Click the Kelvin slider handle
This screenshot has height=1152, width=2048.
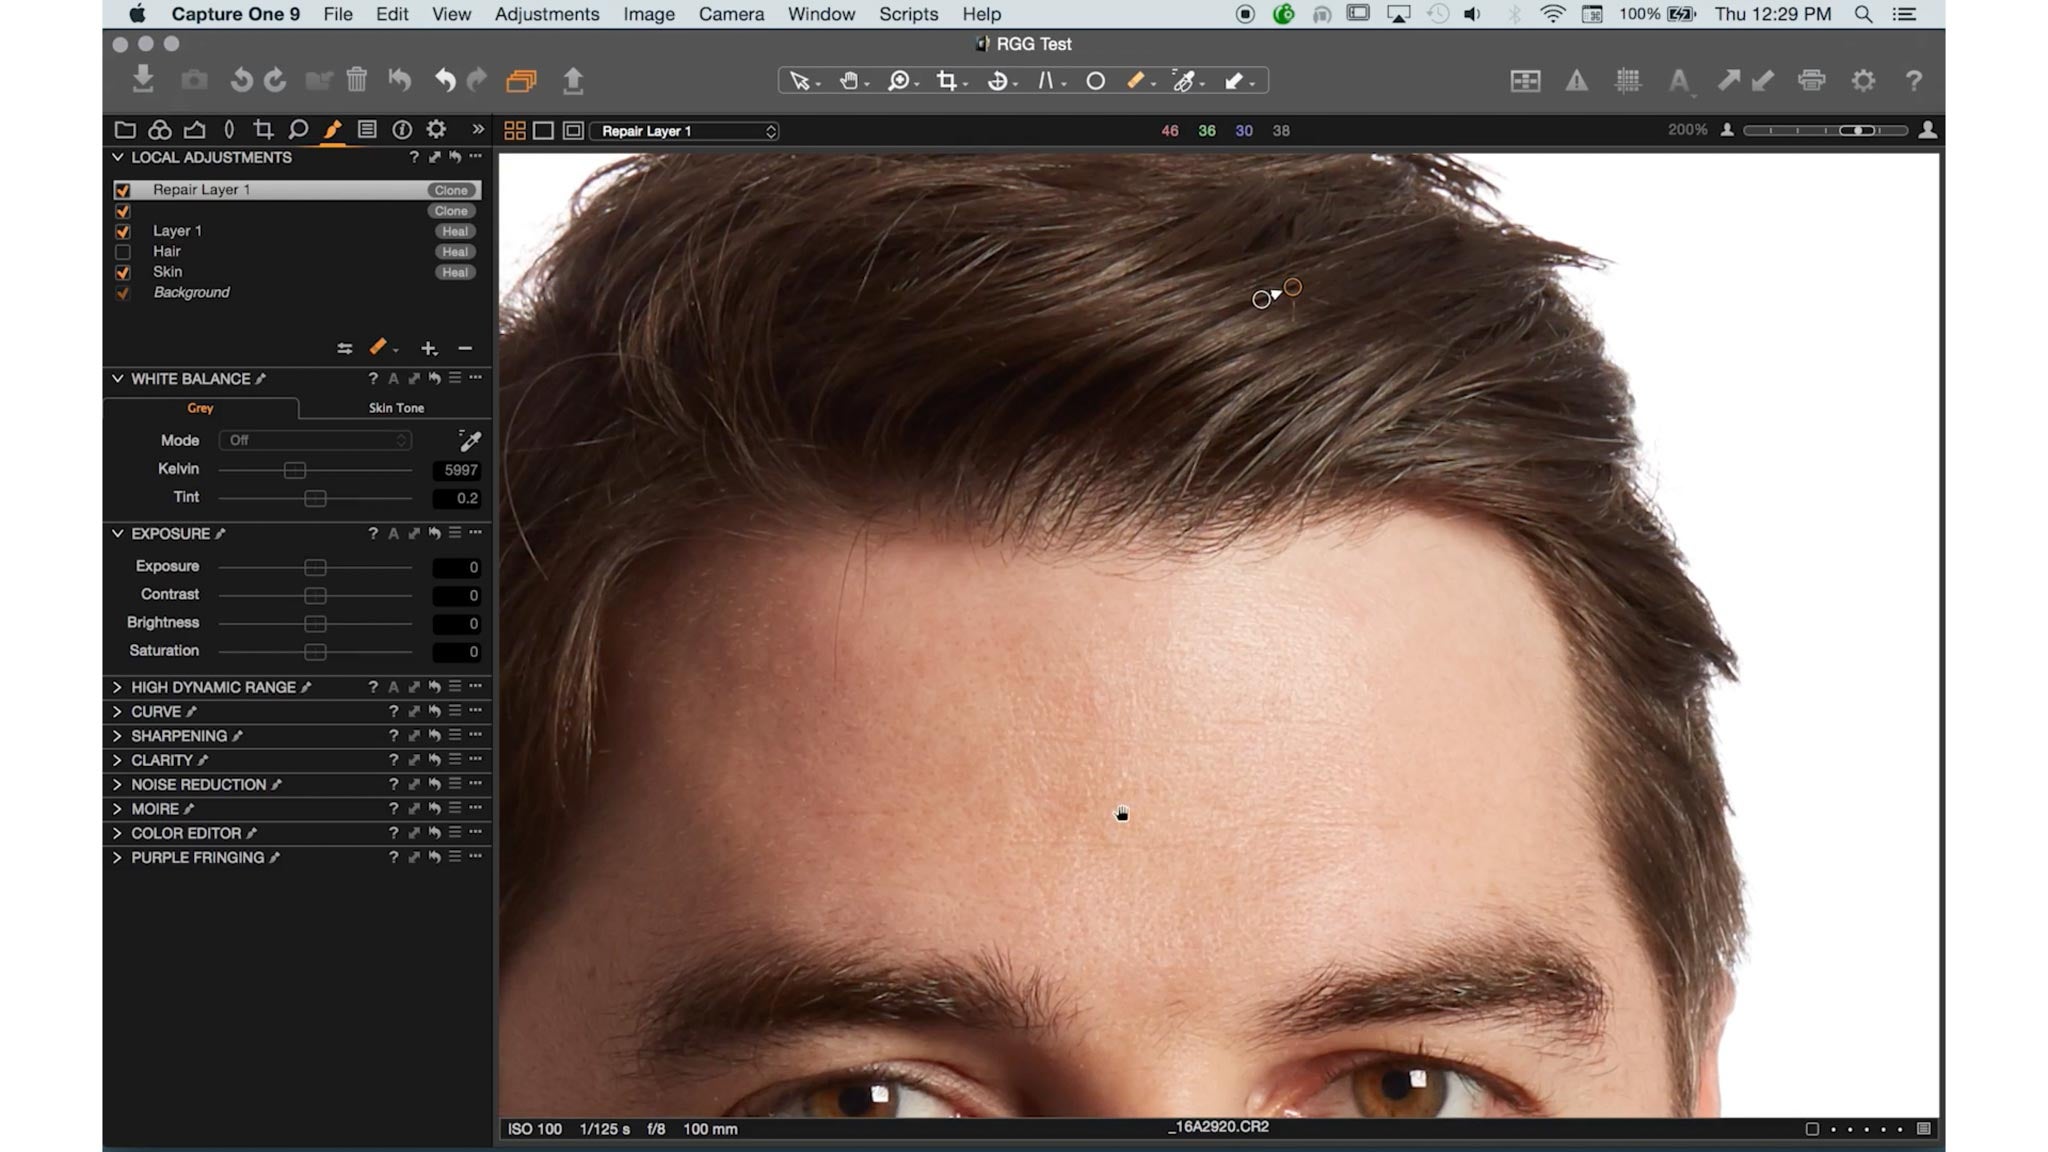296,469
